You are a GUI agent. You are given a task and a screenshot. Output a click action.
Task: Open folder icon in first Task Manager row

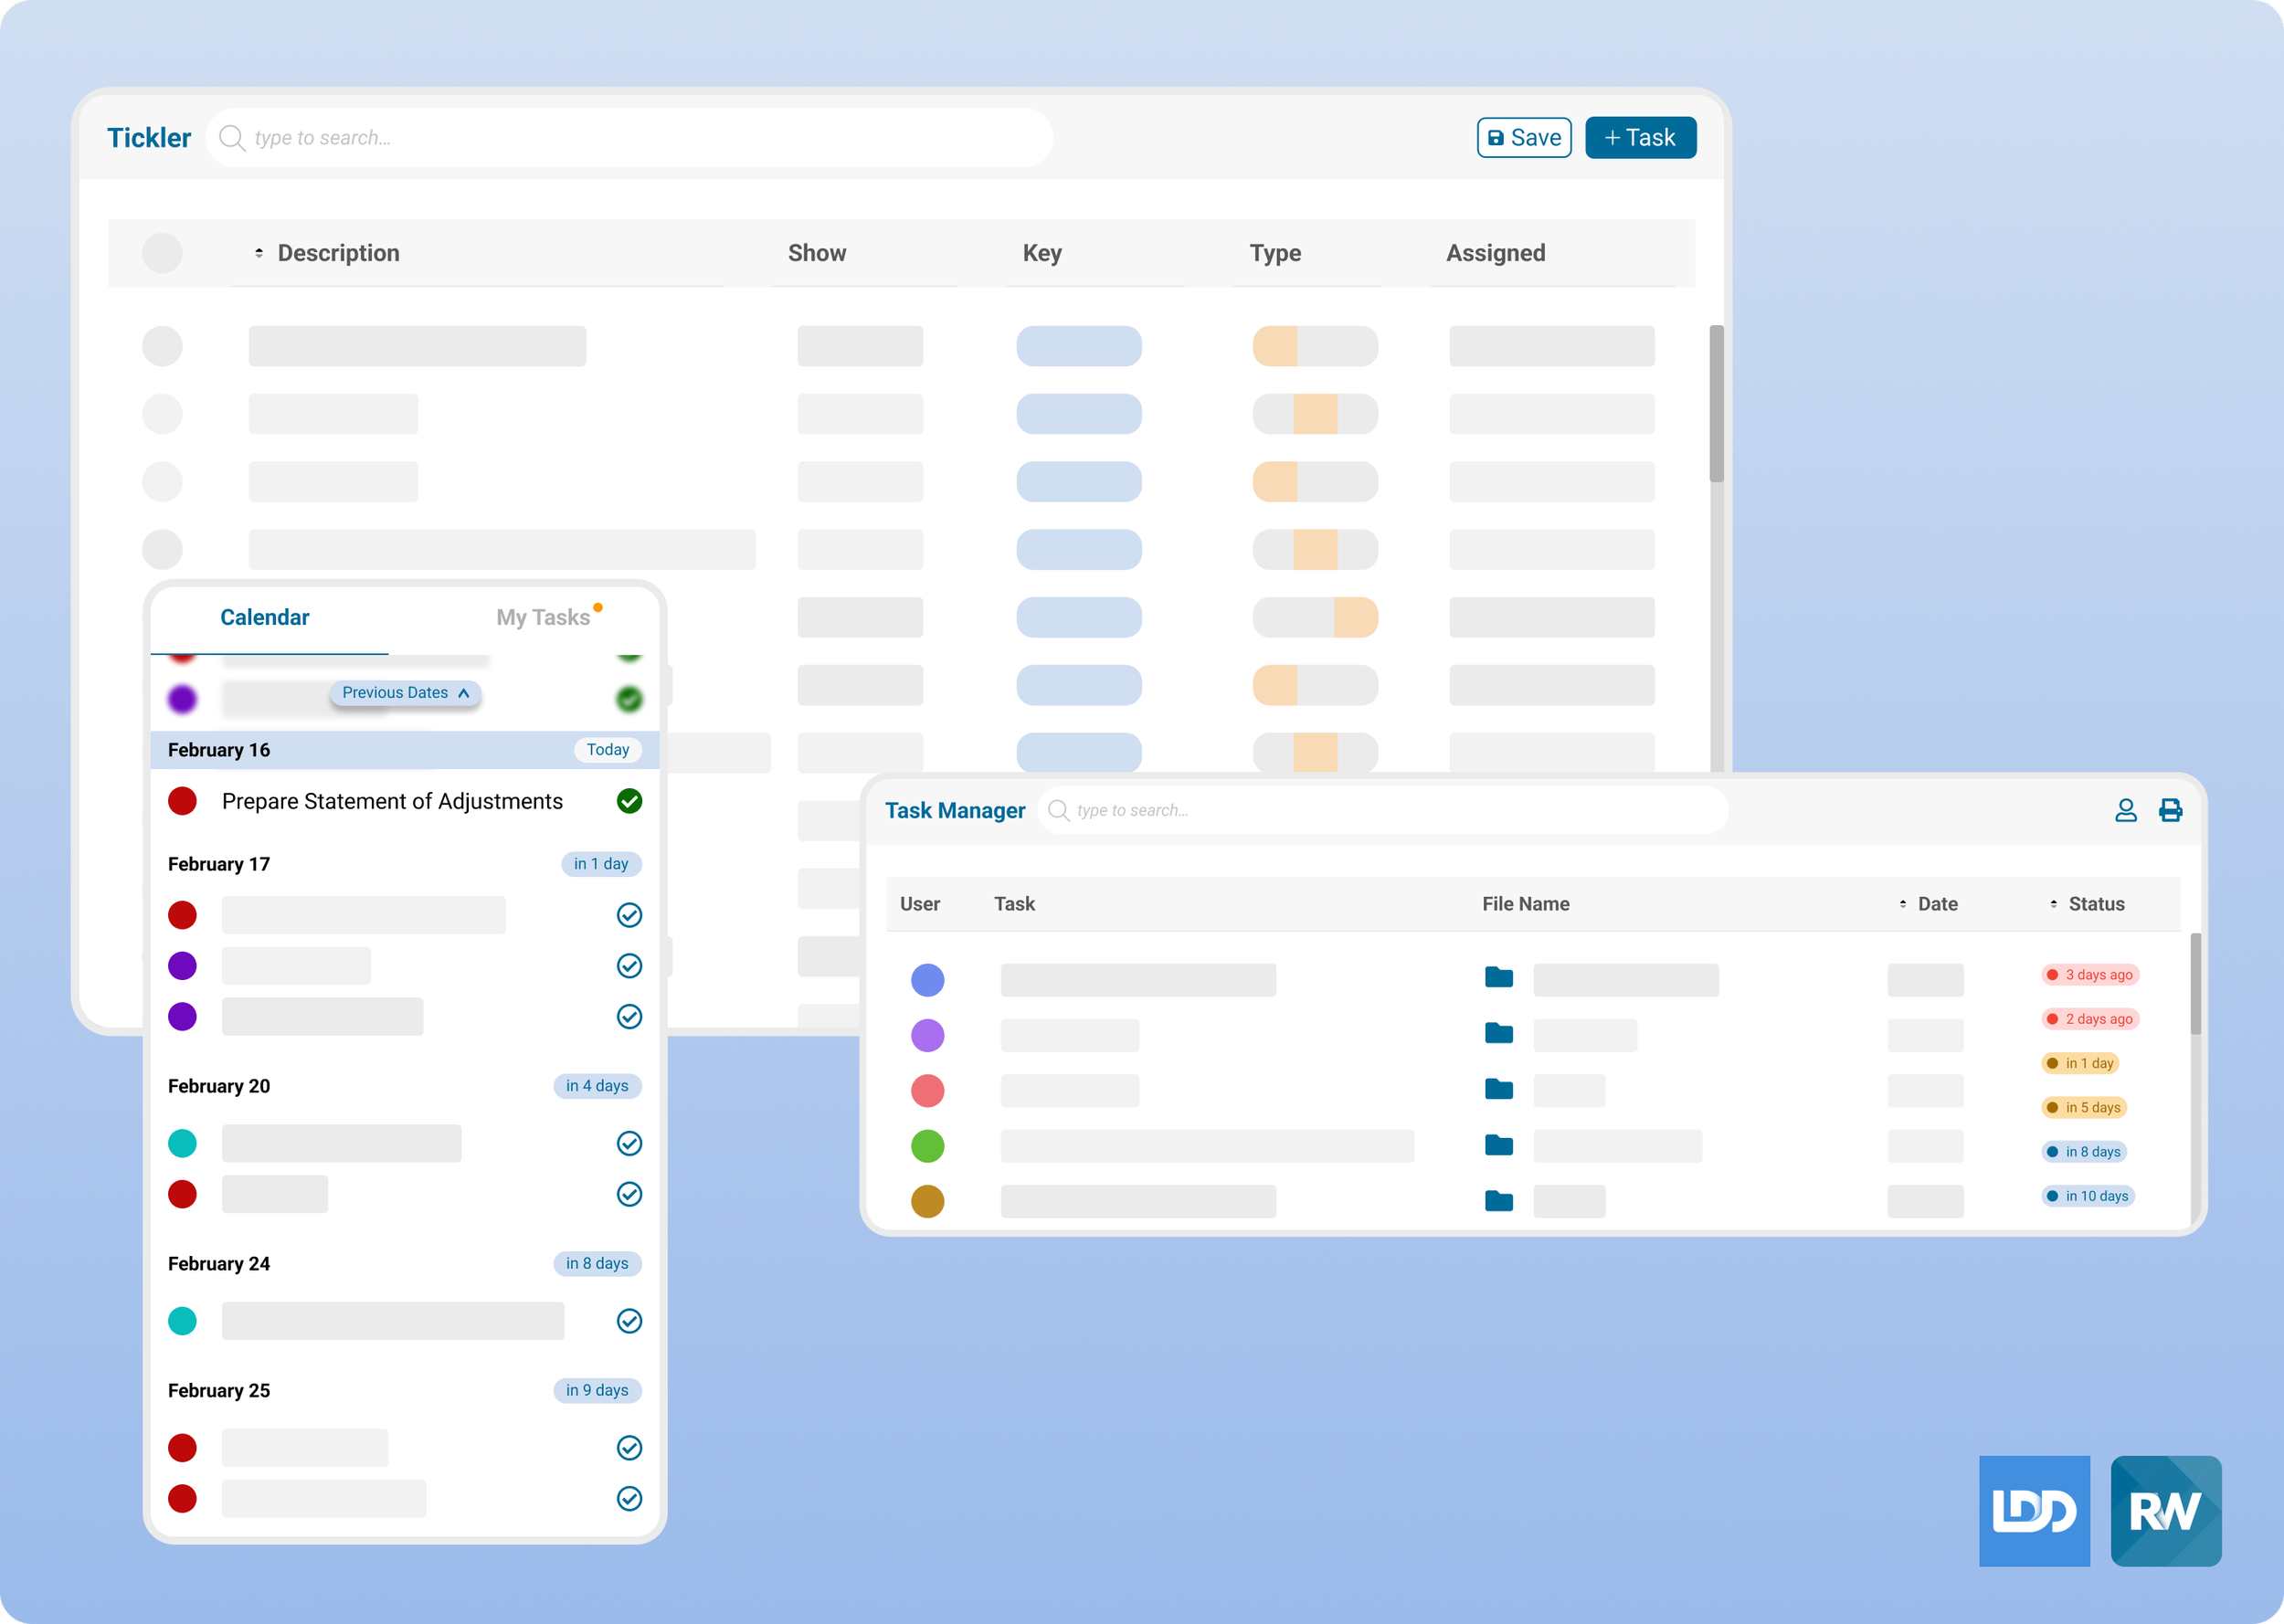[1498, 977]
